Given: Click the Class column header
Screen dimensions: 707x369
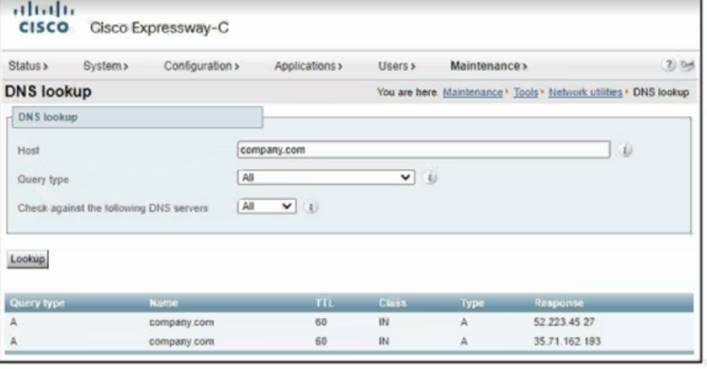Looking at the screenshot, I should (x=392, y=303).
